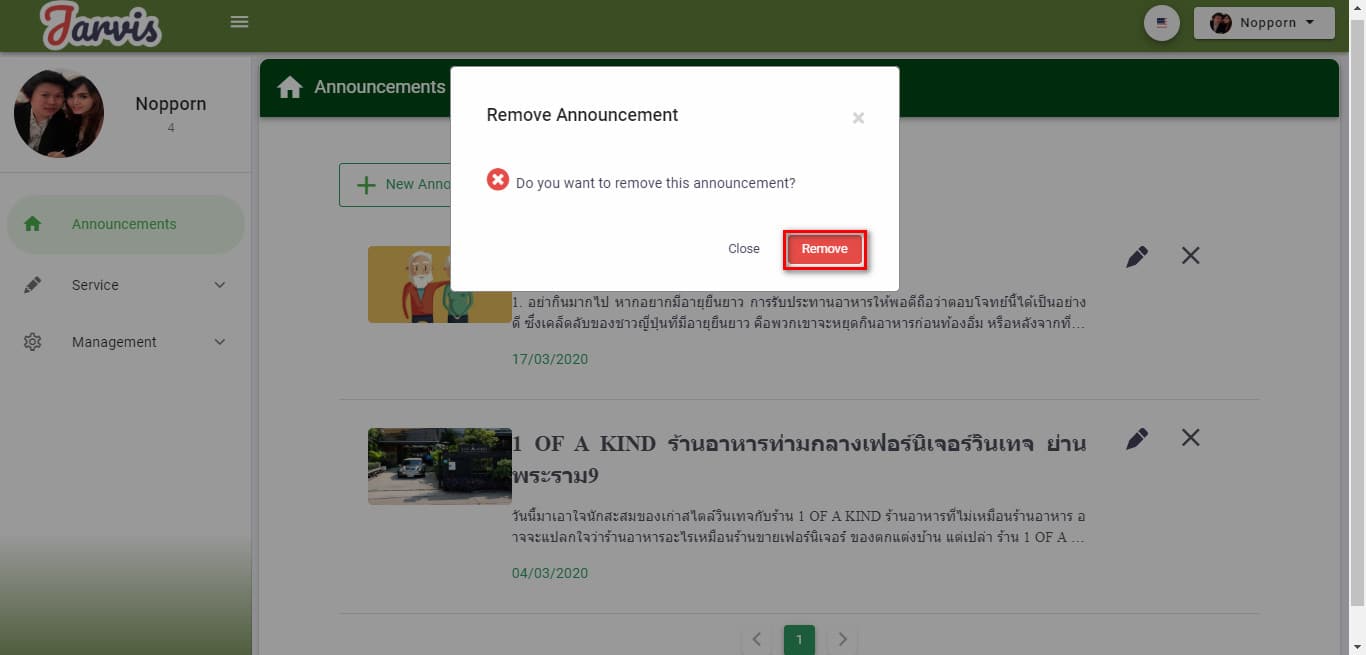Expand the Management sidebar menu
Viewport: 1366px width, 655px height.
(x=125, y=342)
